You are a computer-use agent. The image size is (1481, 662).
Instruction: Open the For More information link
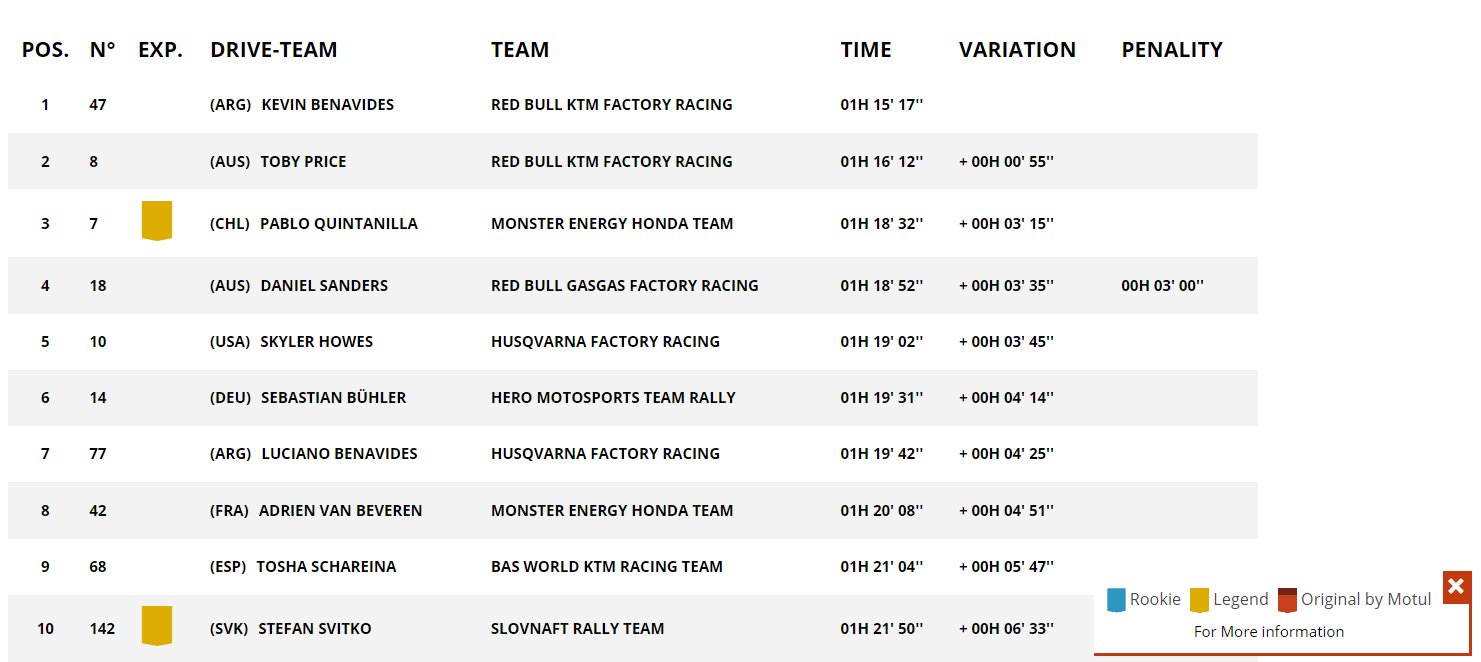[x=1269, y=631]
